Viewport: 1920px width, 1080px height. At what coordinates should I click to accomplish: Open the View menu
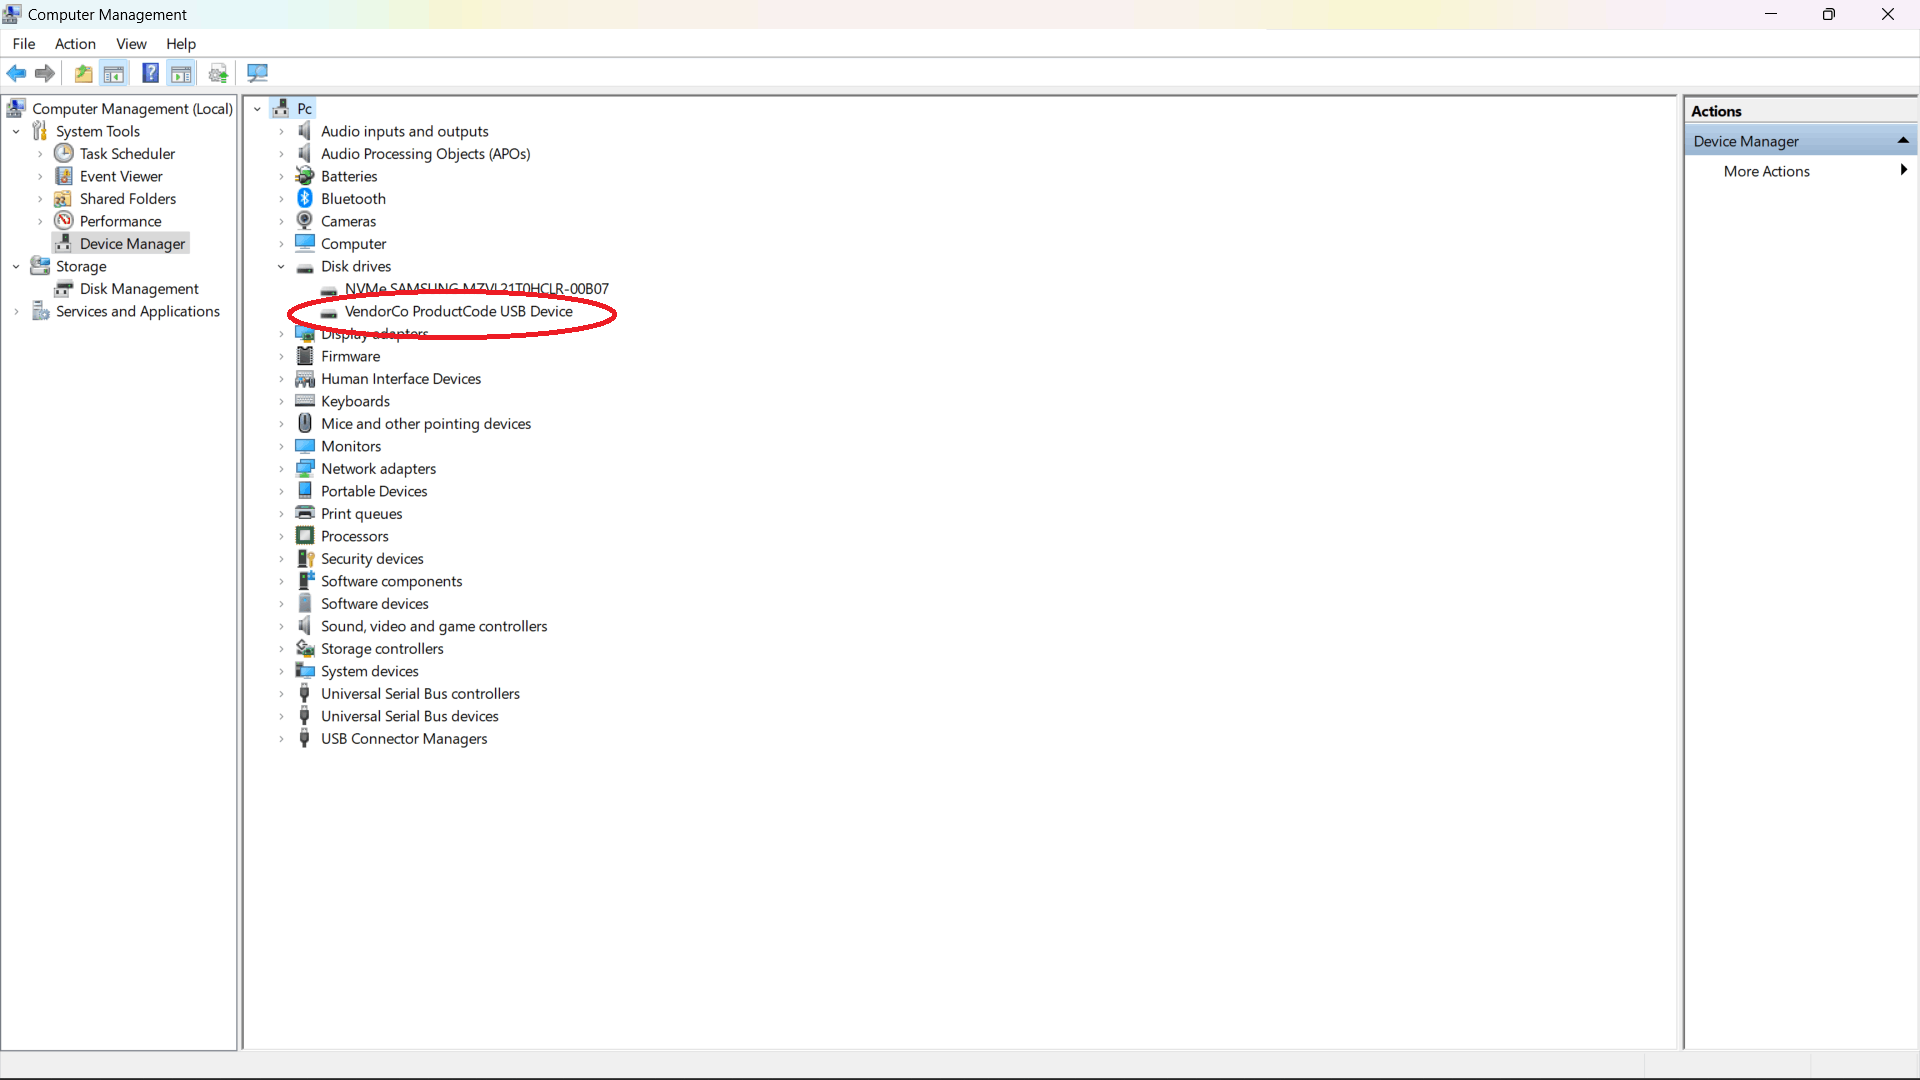pyautogui.click(x=131, y=43)
